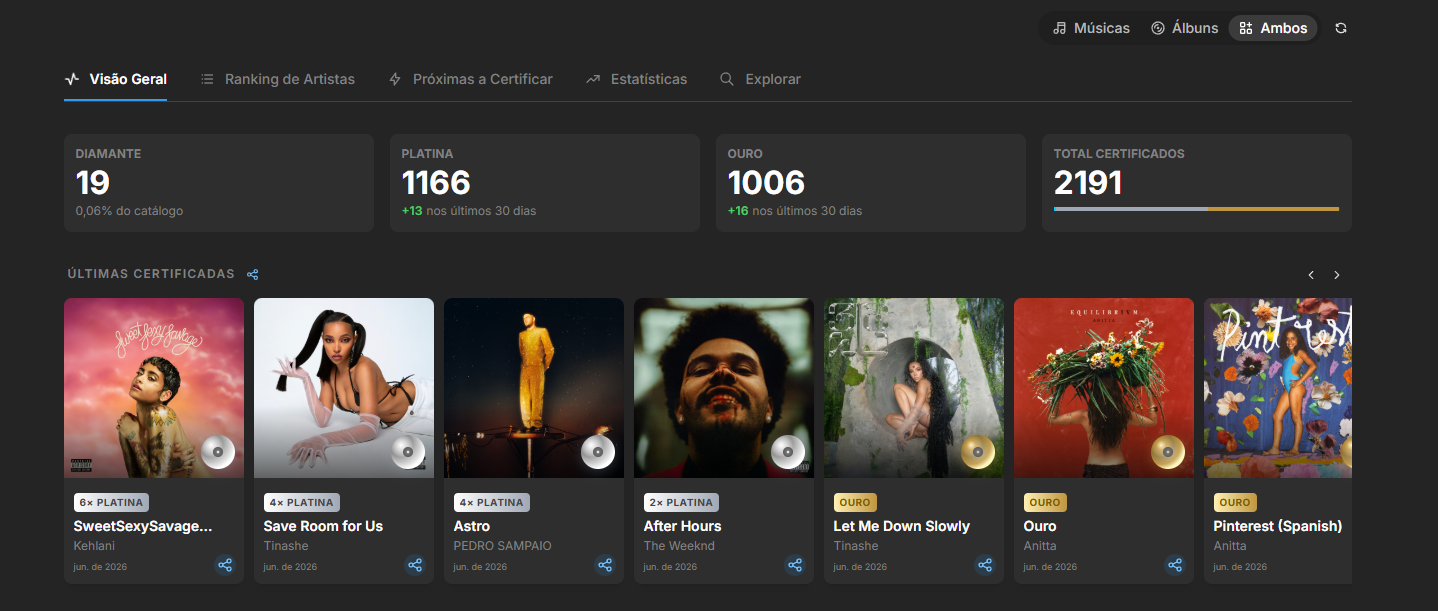Select the Ambos filter option
Viewport: 1438px width, 611px height.
tap(1273, 28)
